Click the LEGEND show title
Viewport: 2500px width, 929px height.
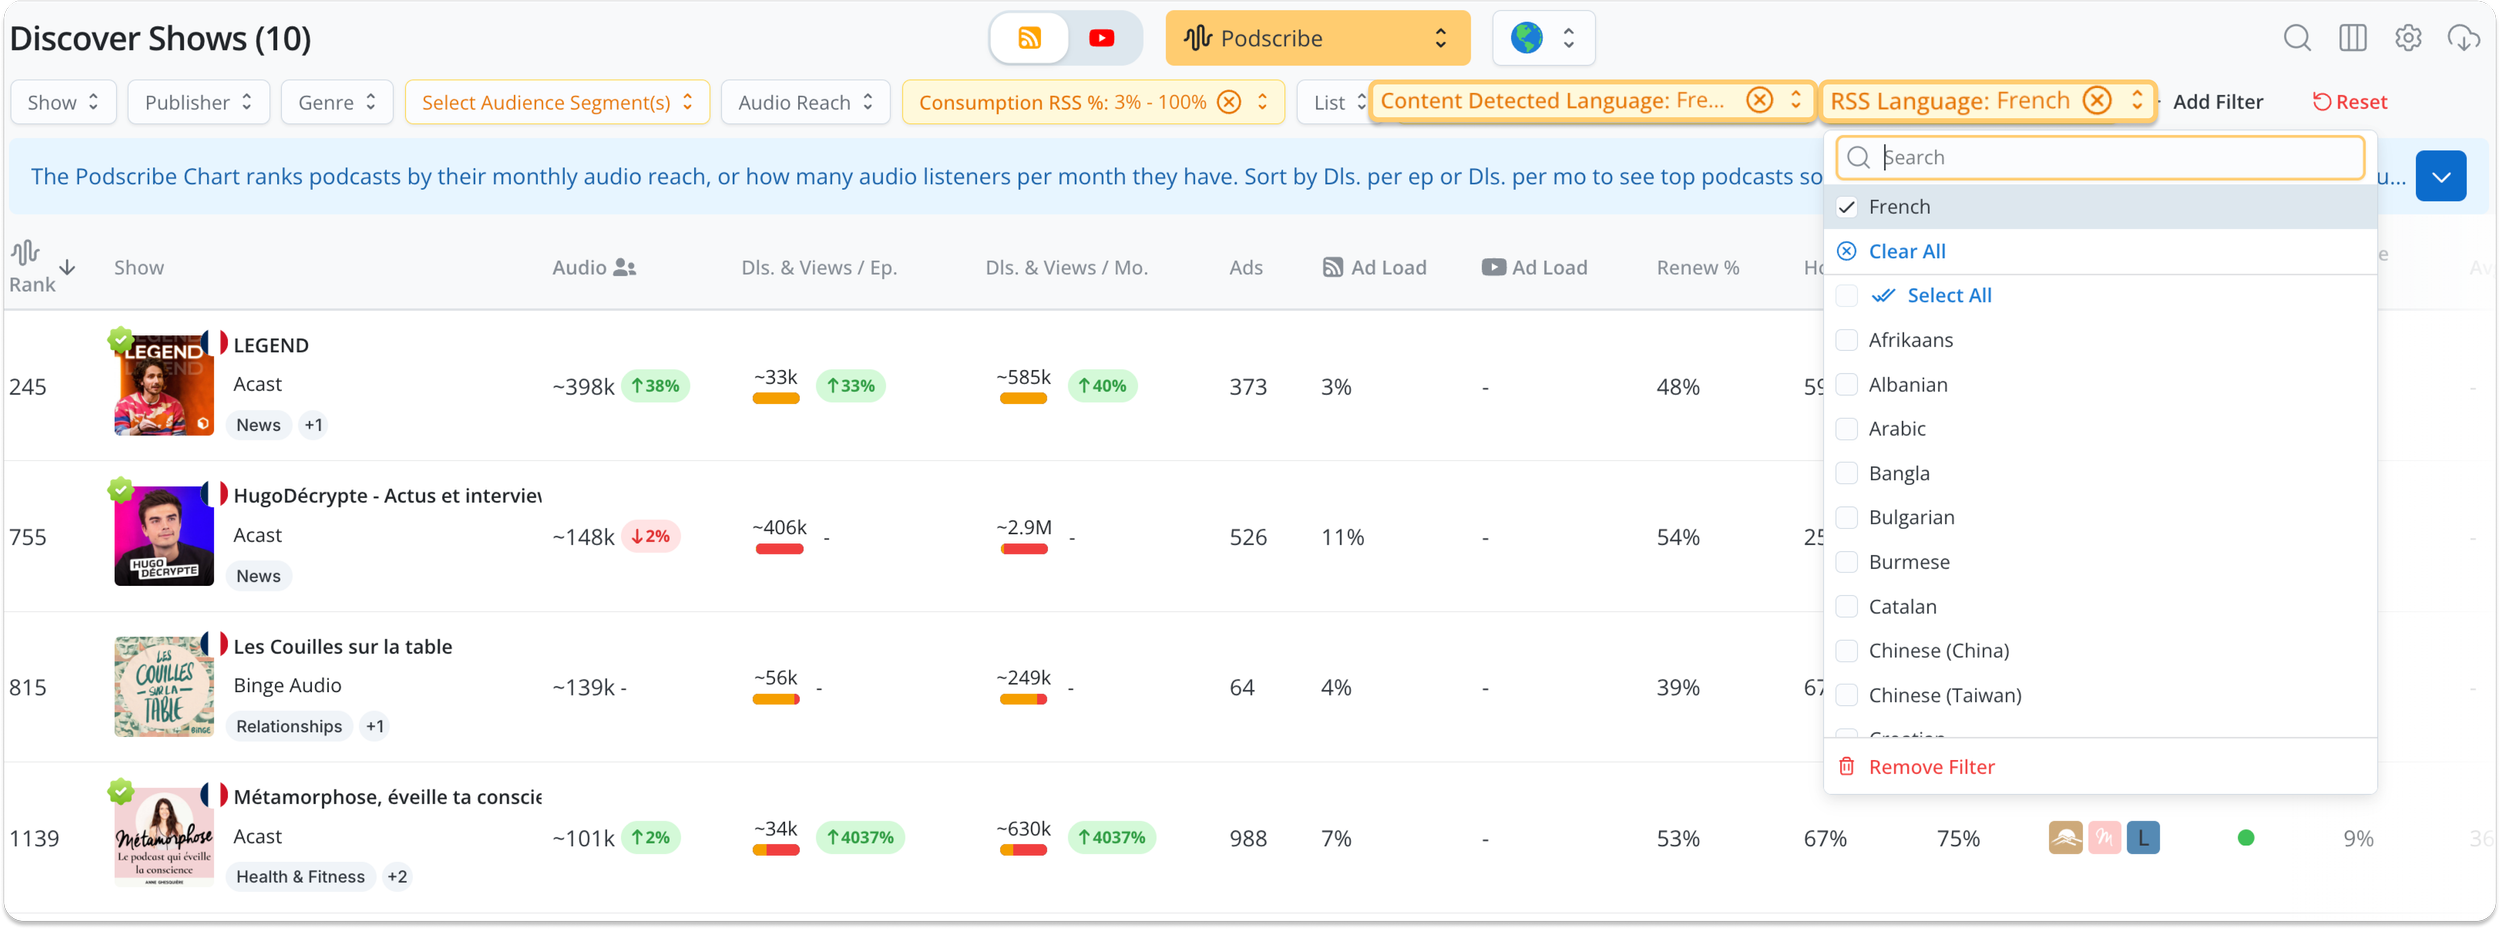(271, 345)
